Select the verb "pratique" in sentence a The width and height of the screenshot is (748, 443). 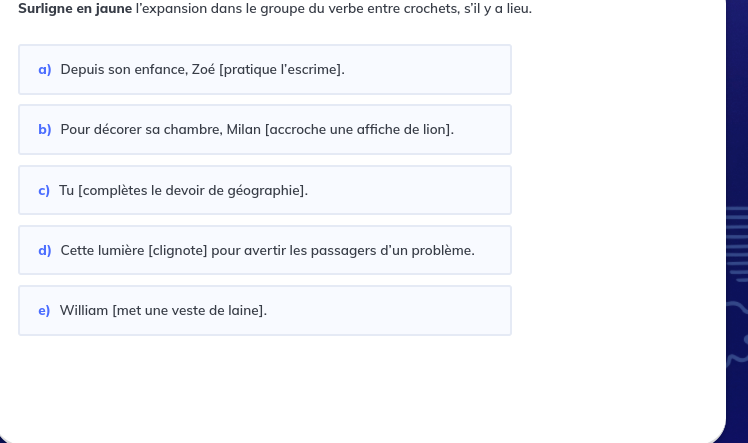pos(250,70)
